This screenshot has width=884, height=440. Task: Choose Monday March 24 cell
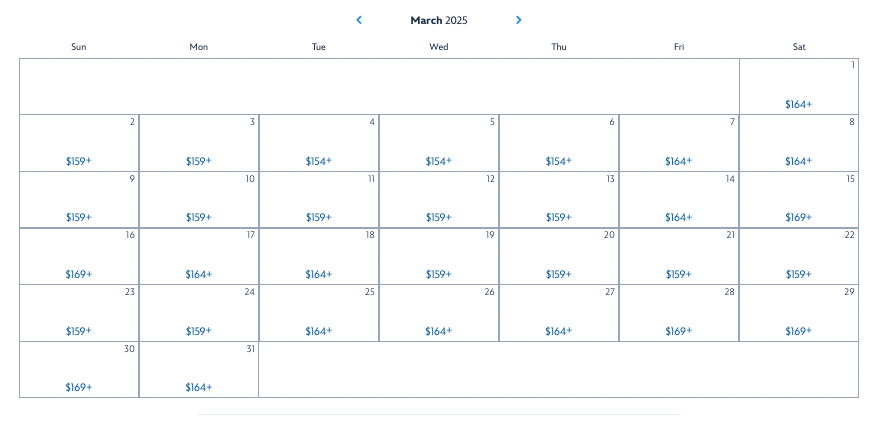click(x=199, y=313)
